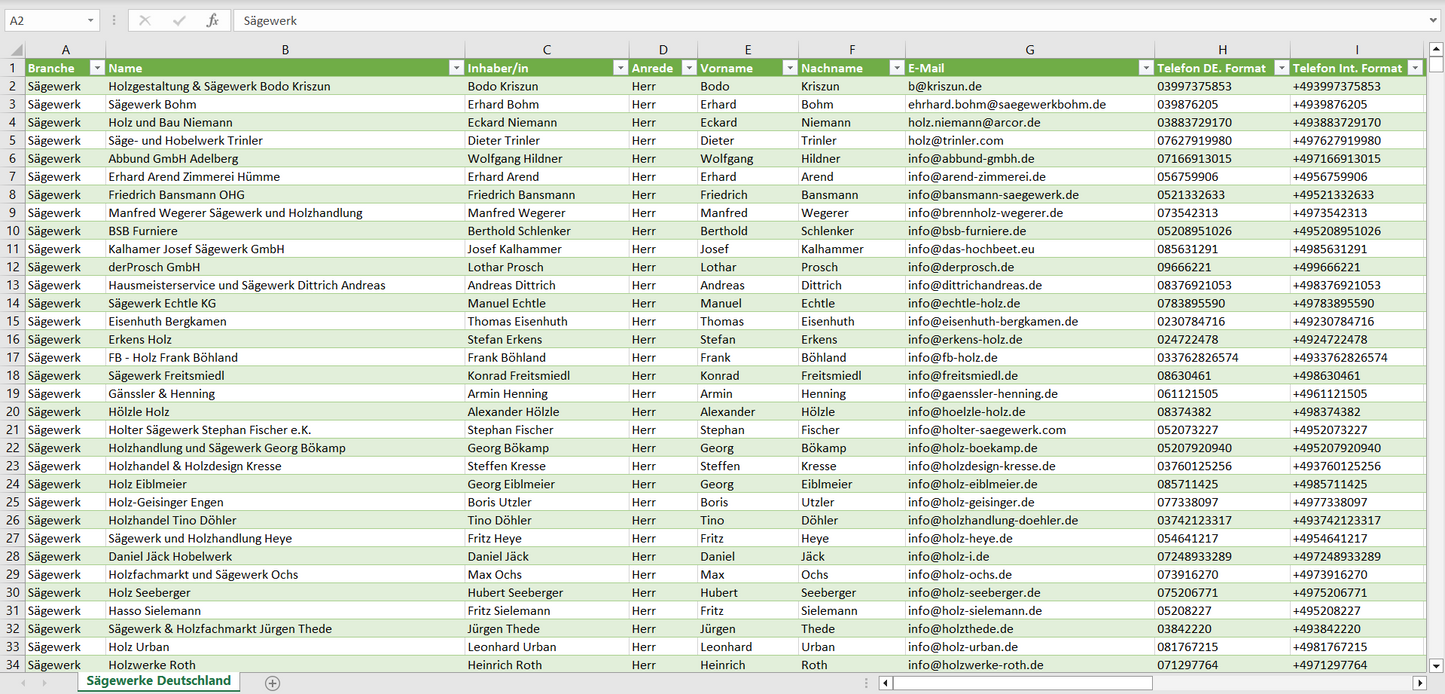Open the Branche column filter dropdown
The height and width of the screenshot is (694, 1445).
tap(97, 68)
